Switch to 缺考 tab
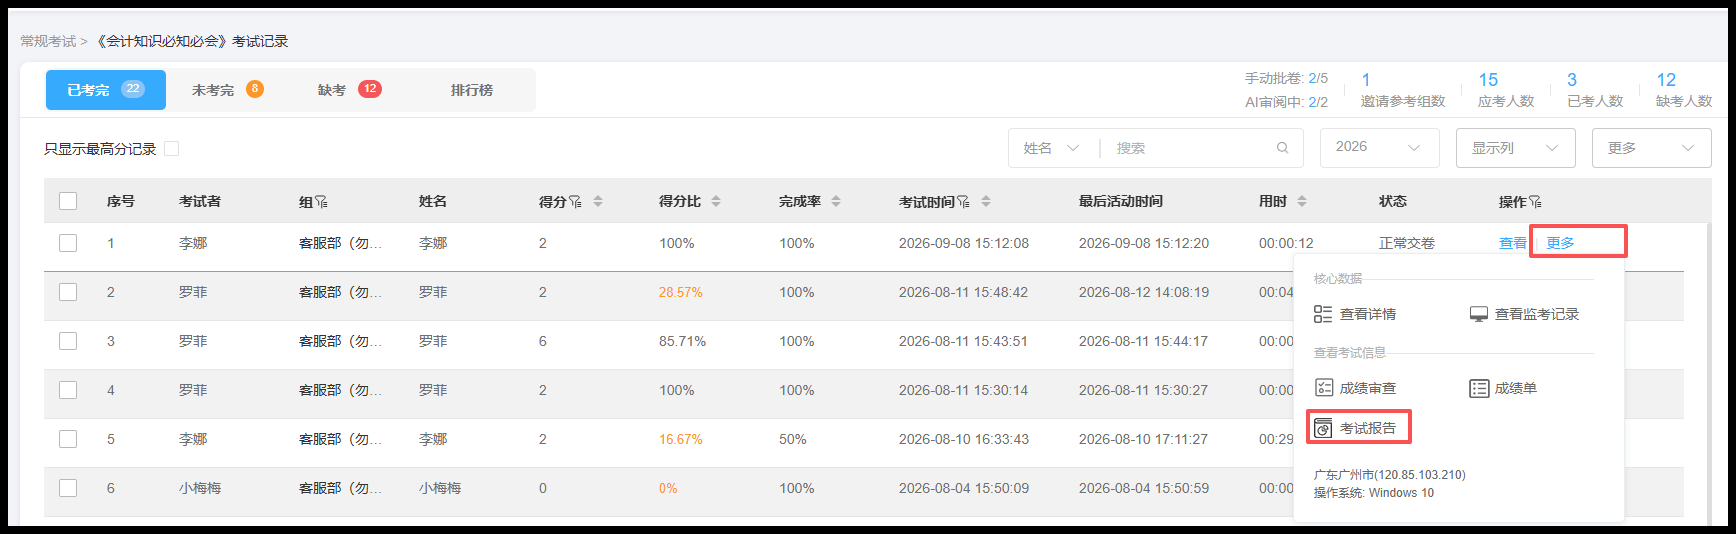 tap(349, 90)
